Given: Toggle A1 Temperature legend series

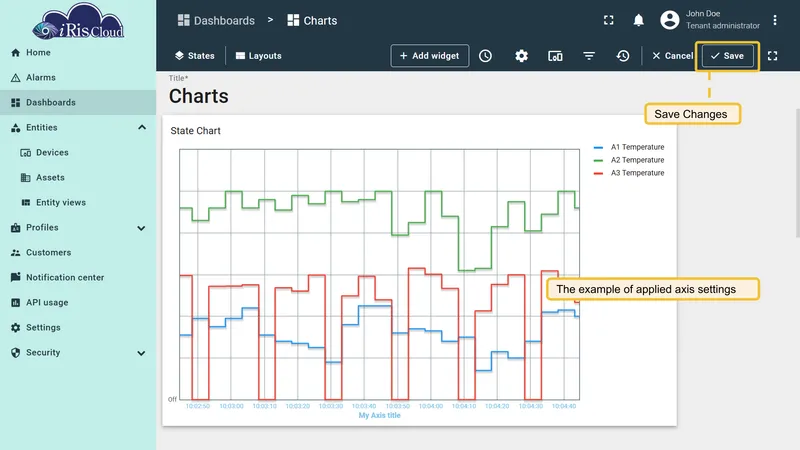Looking at the screenshot, I should 629,147.
